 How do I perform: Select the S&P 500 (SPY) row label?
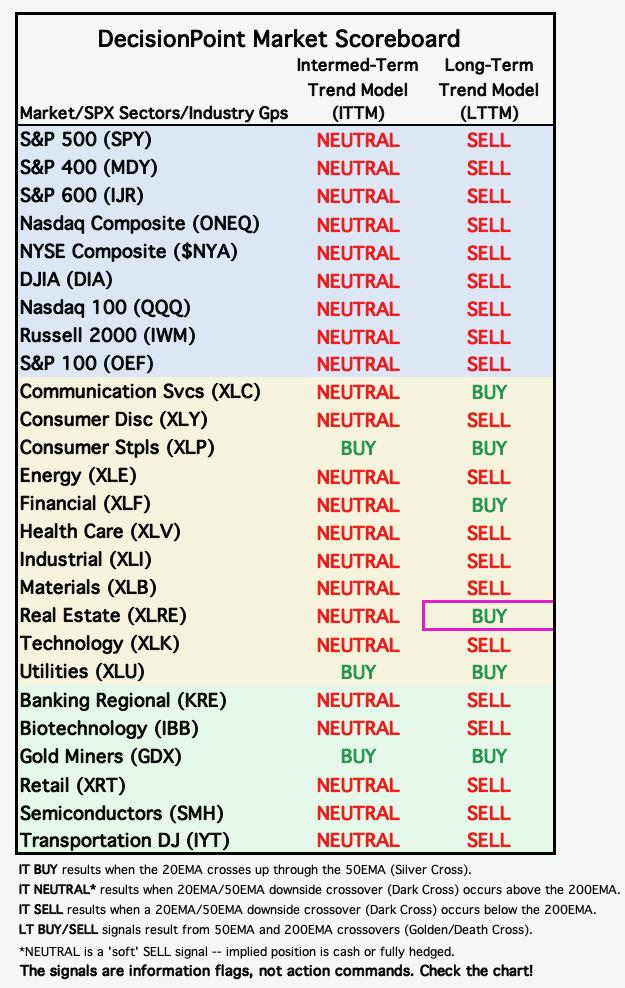click(86, 139)
